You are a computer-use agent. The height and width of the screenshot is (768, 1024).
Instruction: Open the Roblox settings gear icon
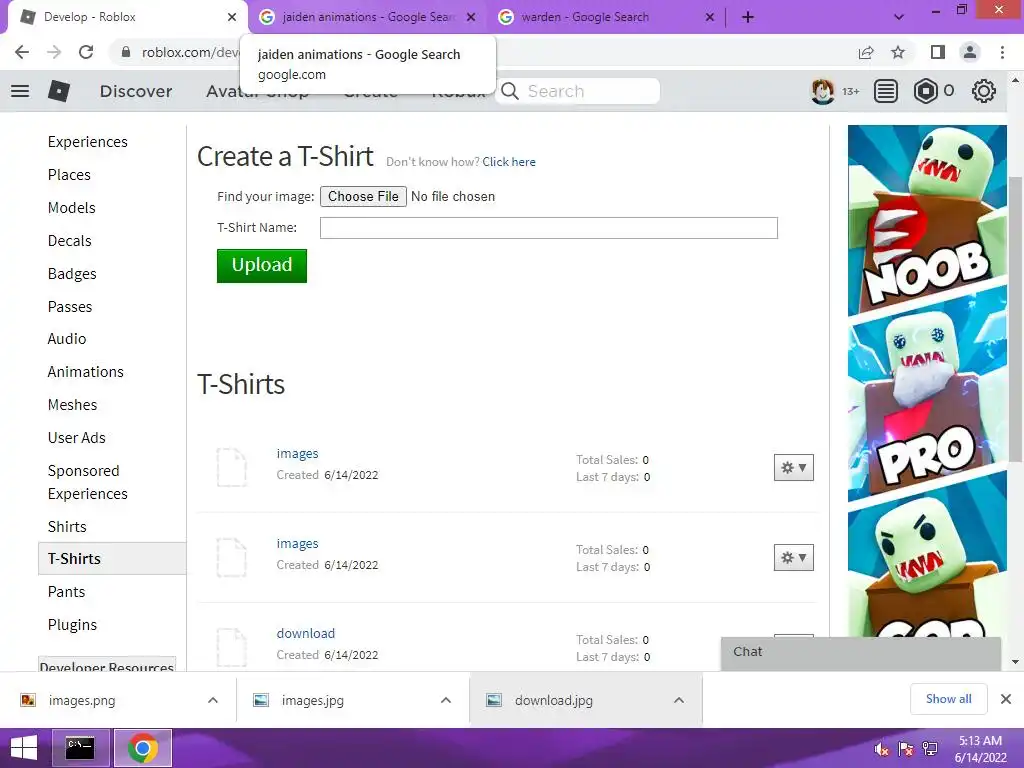click(x=984, y=91)
